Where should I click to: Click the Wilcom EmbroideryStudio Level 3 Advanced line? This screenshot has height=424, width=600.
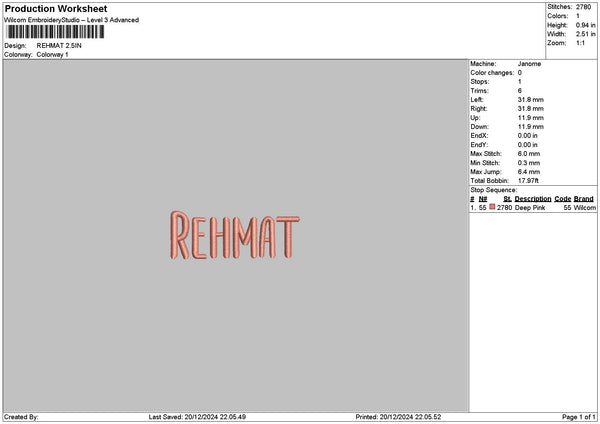(72, 20)
